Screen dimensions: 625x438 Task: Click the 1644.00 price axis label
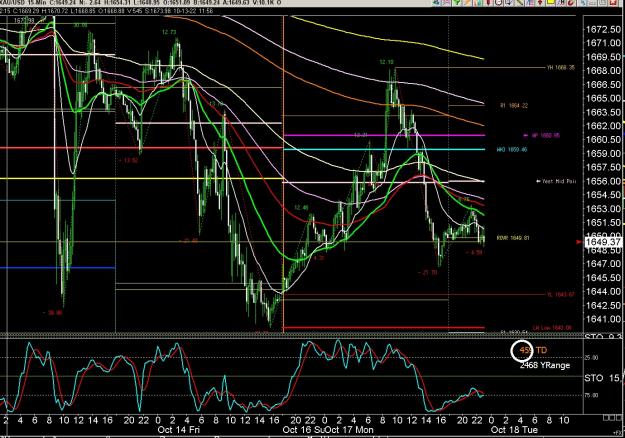(603, 291)
